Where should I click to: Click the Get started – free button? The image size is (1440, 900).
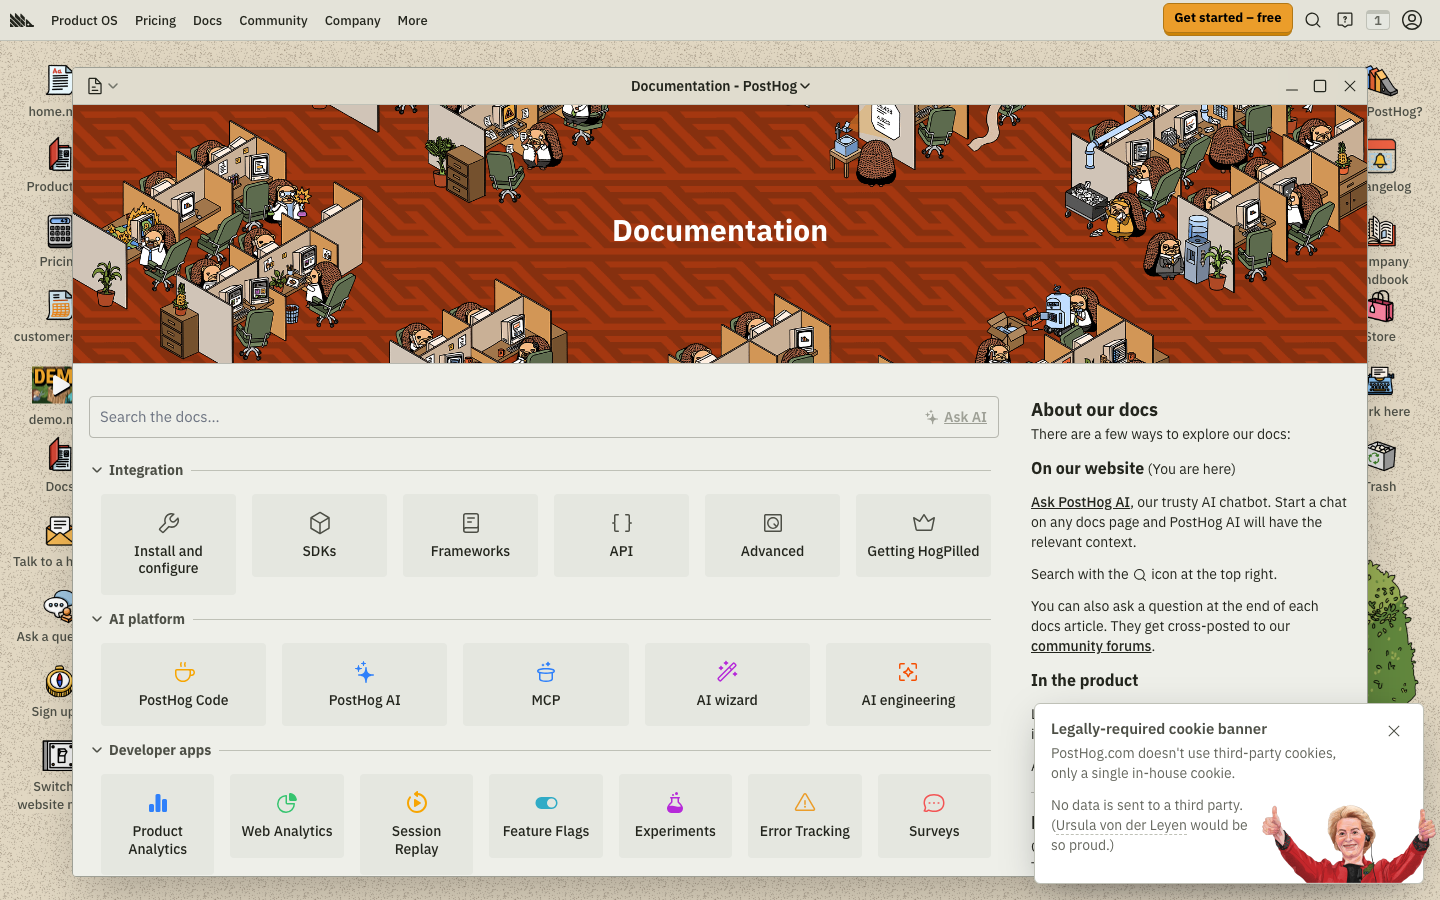[x=1227, y=18]
